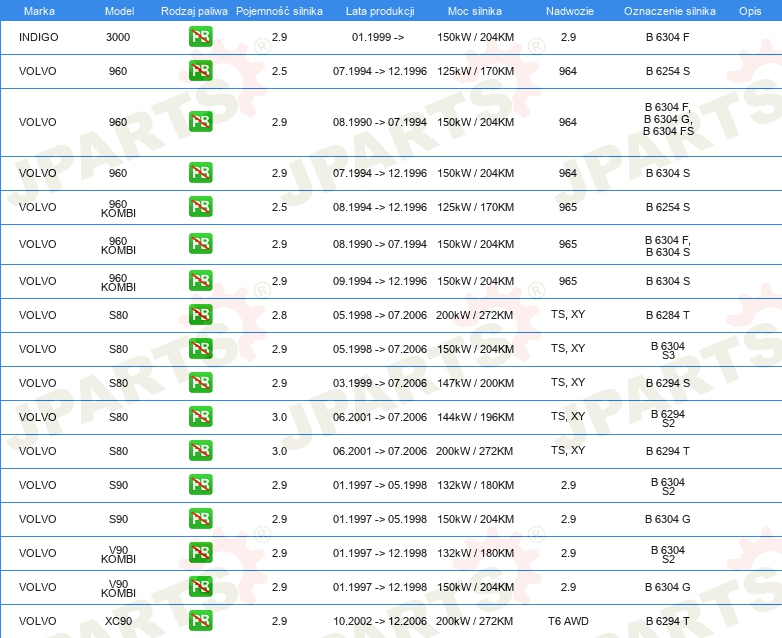Viewport: 782px width, 638px height.
Task: Click the Moc silnika column header
Action: click(x=474, y=11)
